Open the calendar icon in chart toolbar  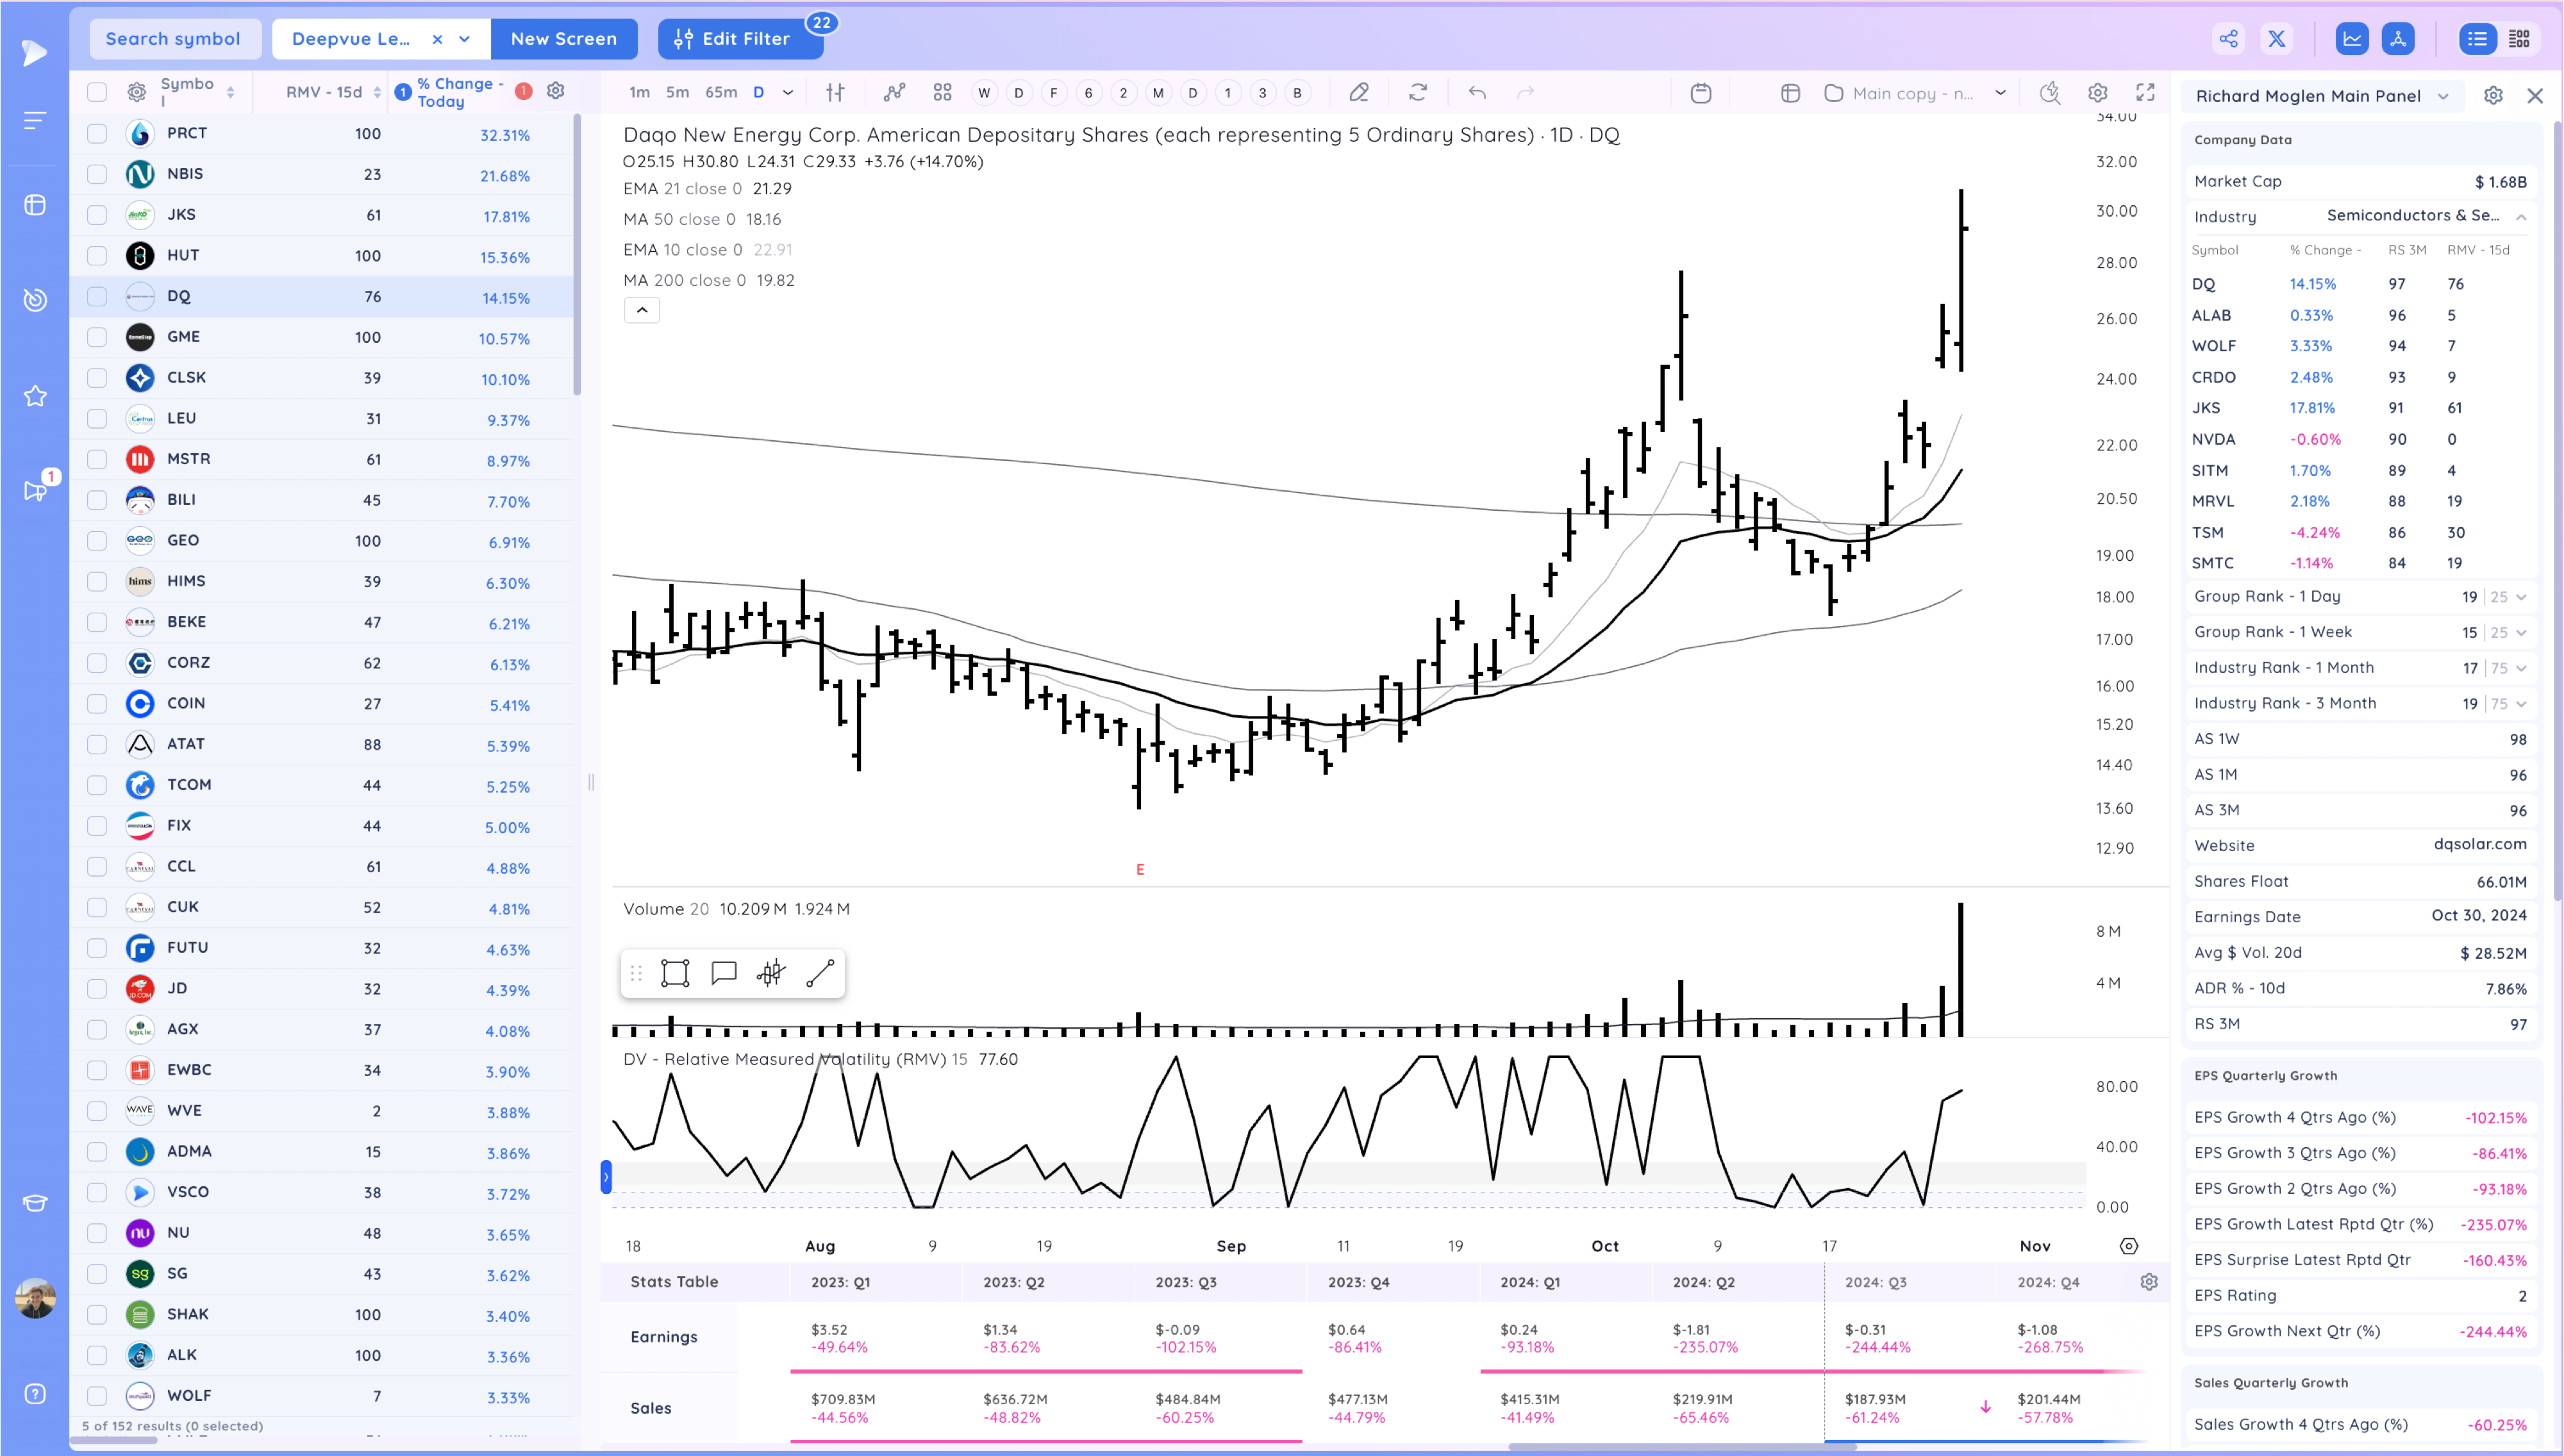click(x=1700, y=93)
